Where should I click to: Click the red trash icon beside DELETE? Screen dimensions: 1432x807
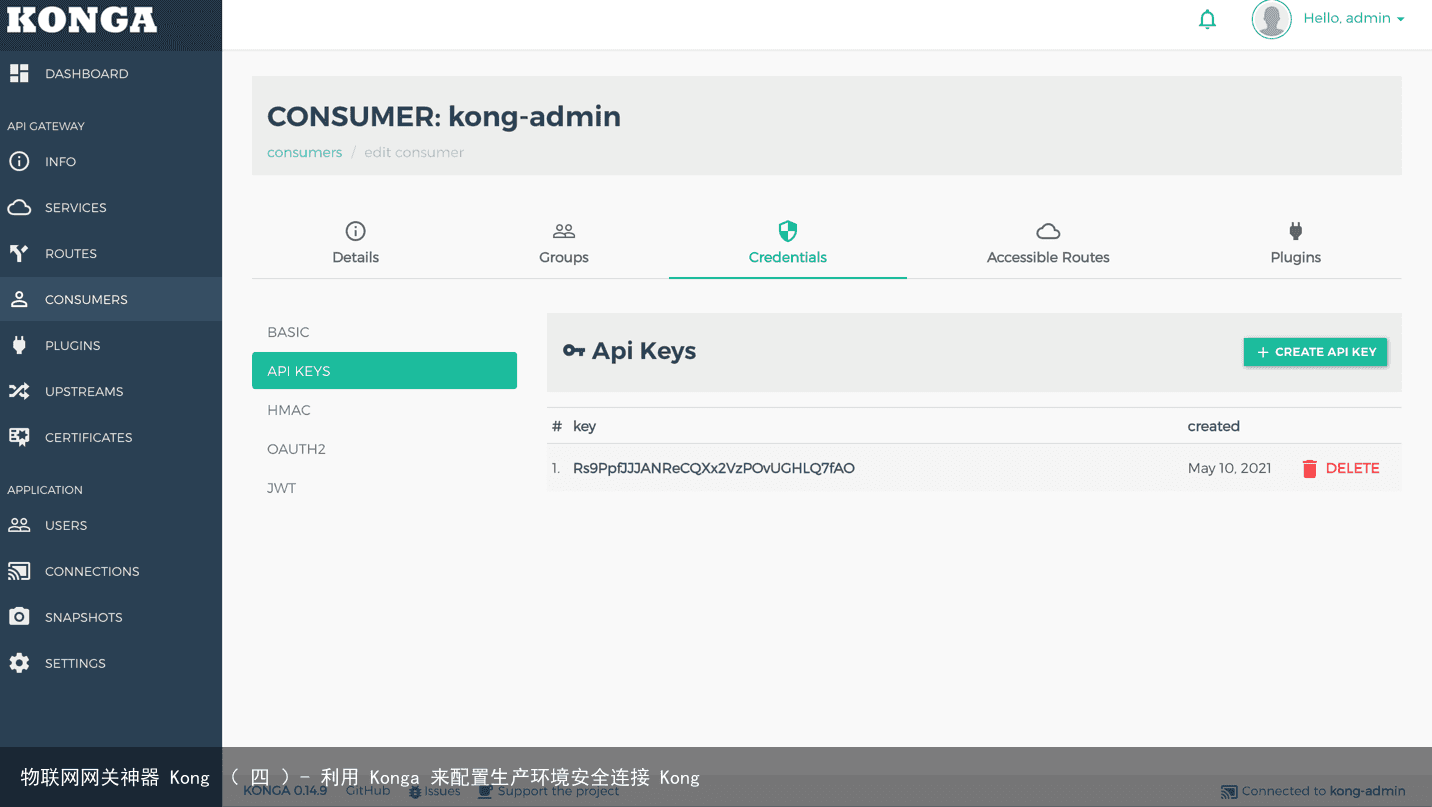coord(1310,468)
